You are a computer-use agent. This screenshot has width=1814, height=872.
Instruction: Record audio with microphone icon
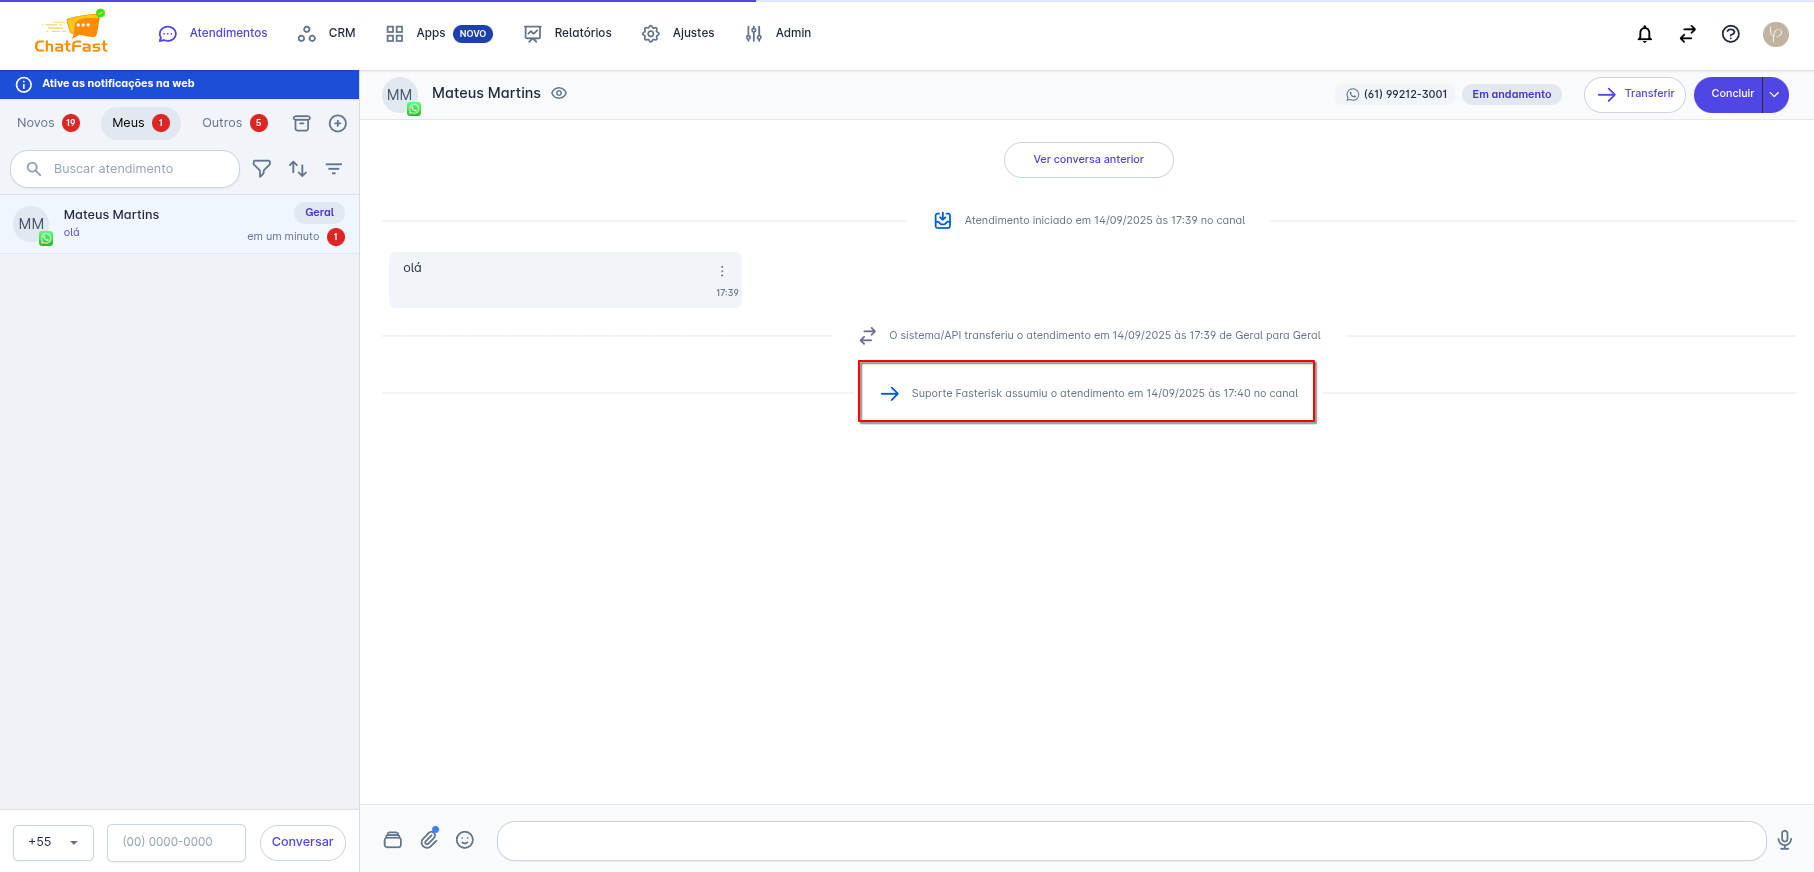click(1784, 840)
